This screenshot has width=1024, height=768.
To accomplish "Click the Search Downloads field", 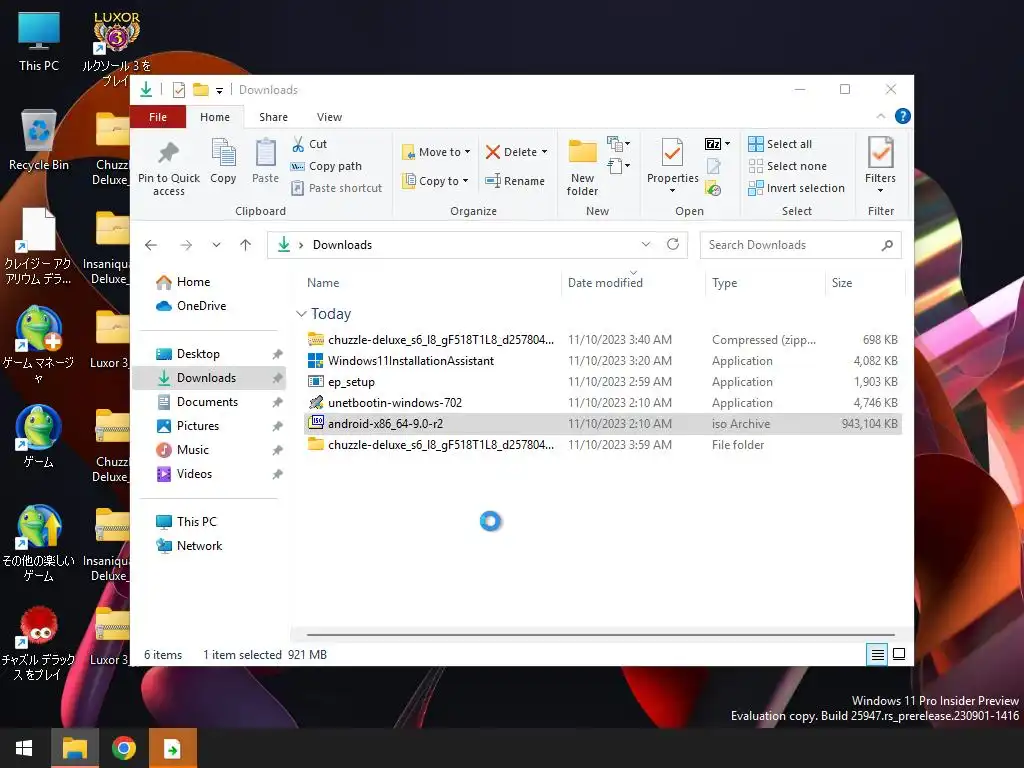I will click(x=800, y=245).
